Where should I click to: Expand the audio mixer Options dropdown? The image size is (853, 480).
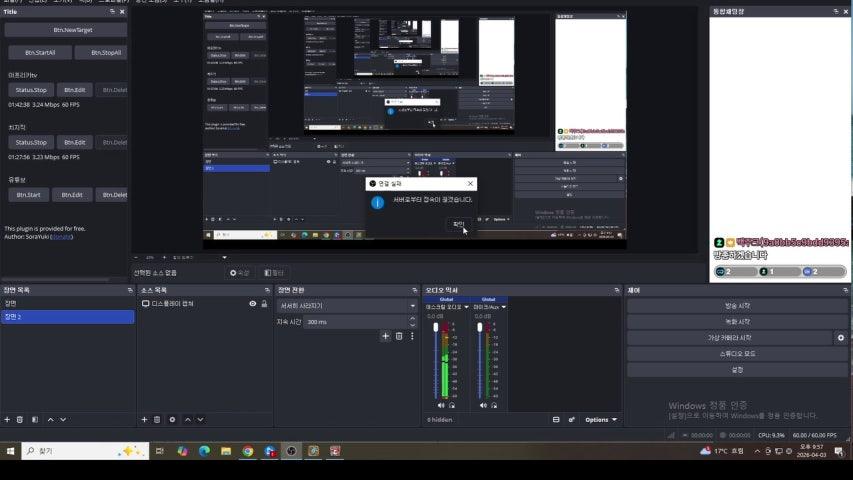click(x=601, y=420)
